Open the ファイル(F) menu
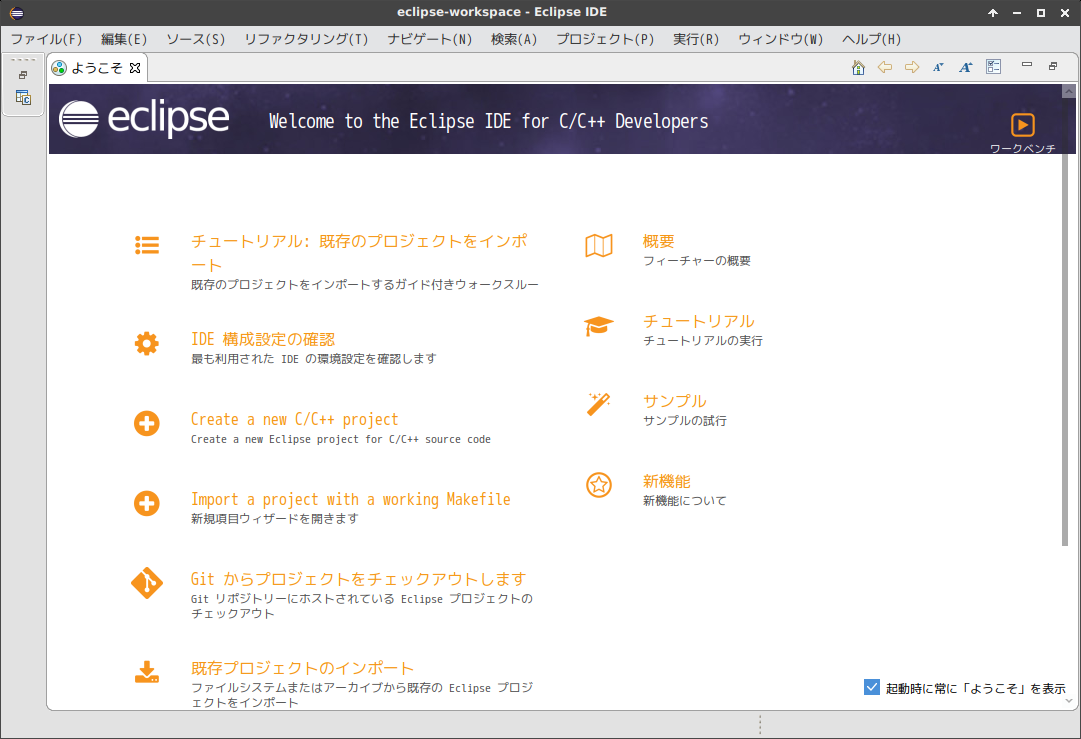This screenshot has height=739, width=1081. coord(46,39)
